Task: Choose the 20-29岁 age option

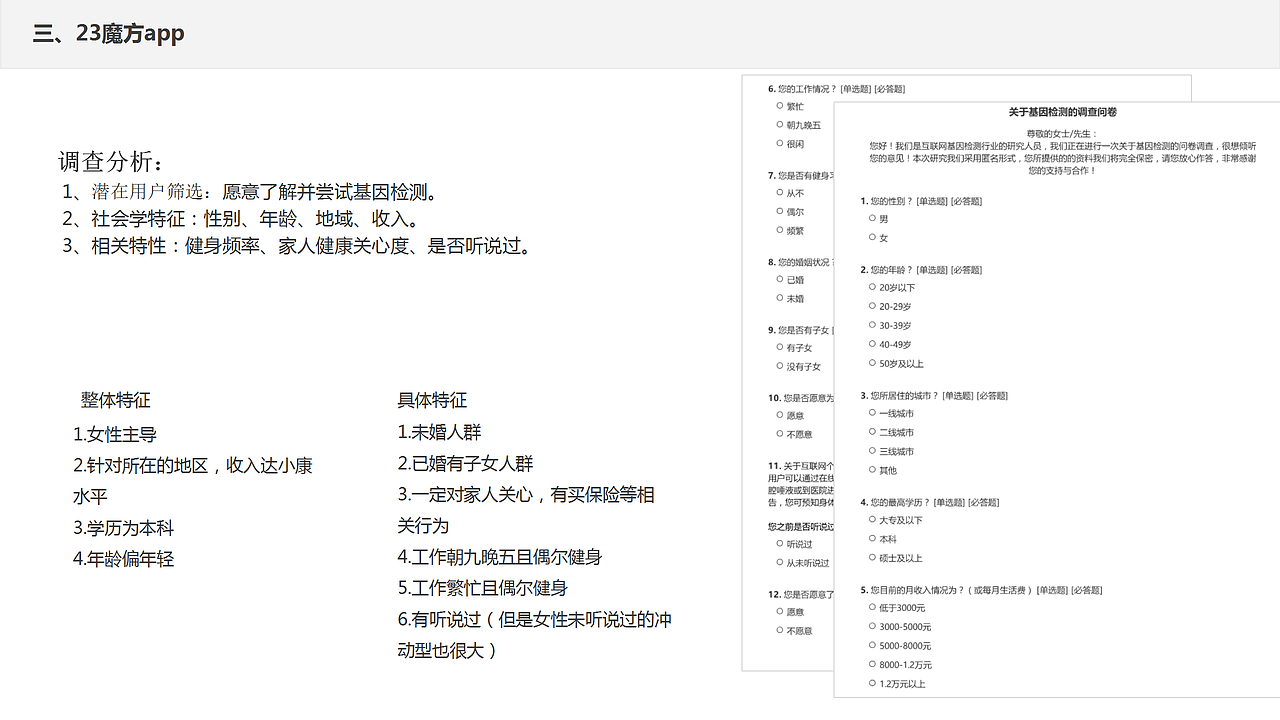Action: 872,306
